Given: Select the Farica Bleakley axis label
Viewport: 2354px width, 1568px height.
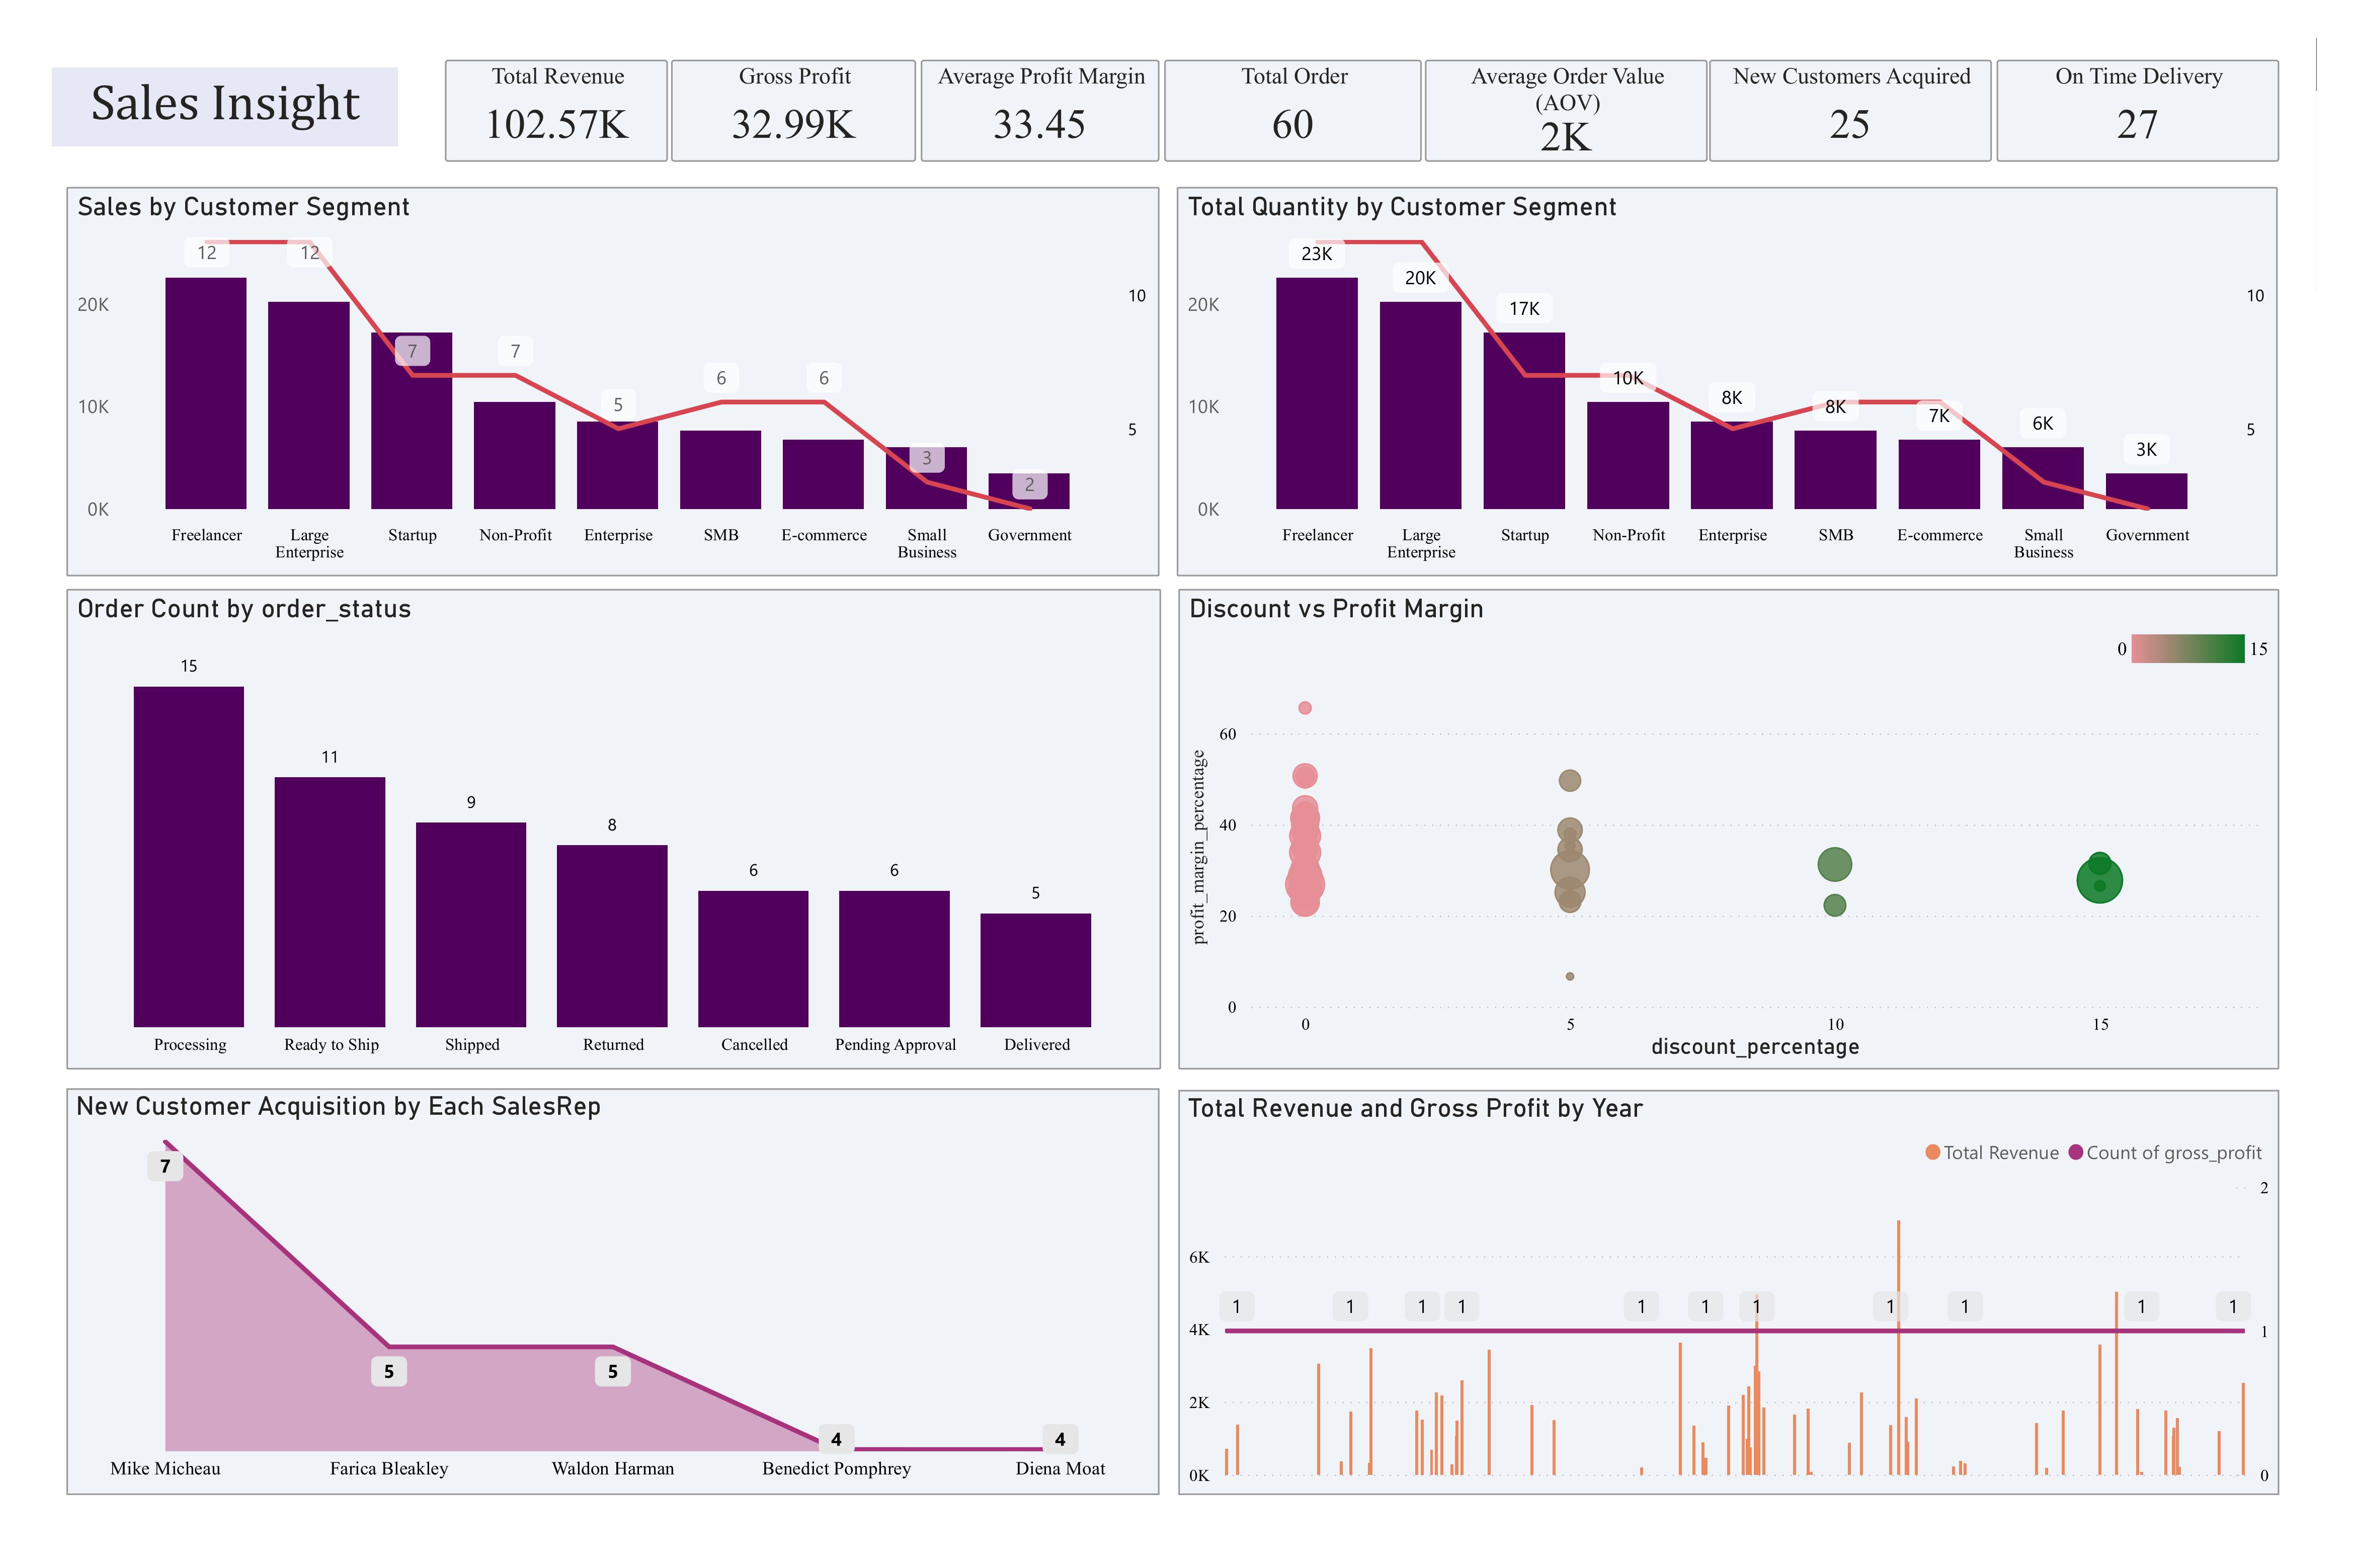Looking at the screenshot, I should point(389,1468).
